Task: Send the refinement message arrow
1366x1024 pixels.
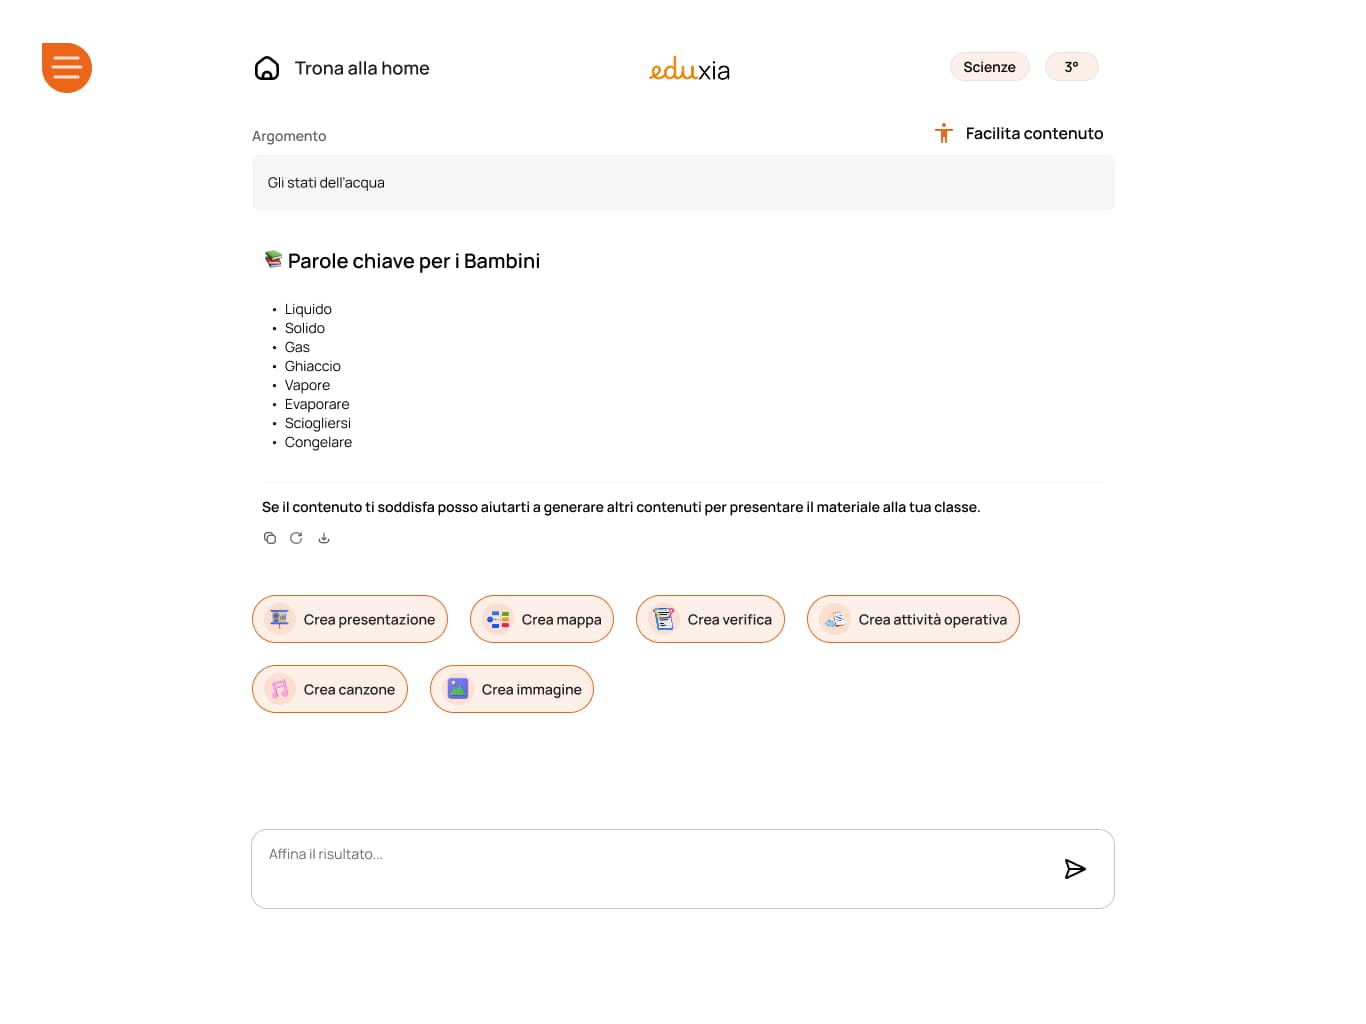Action: coord(1075,869)
